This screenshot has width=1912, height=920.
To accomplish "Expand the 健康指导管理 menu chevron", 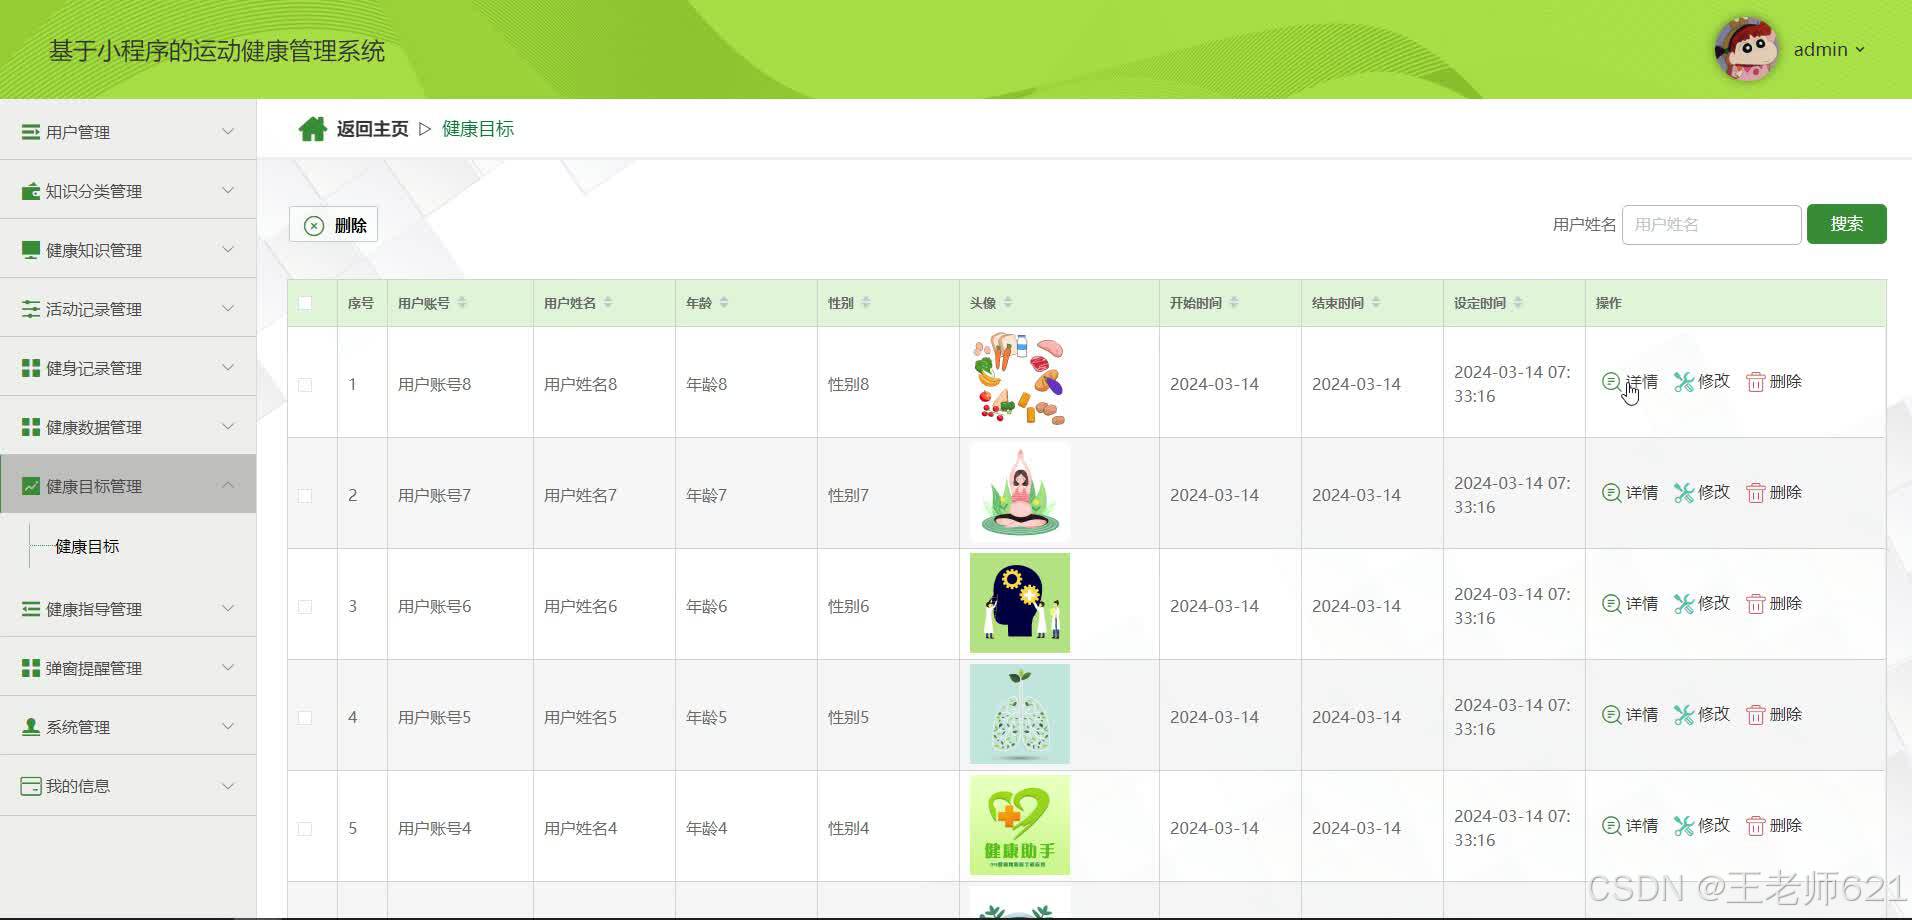I will click(x=228, y=608).
